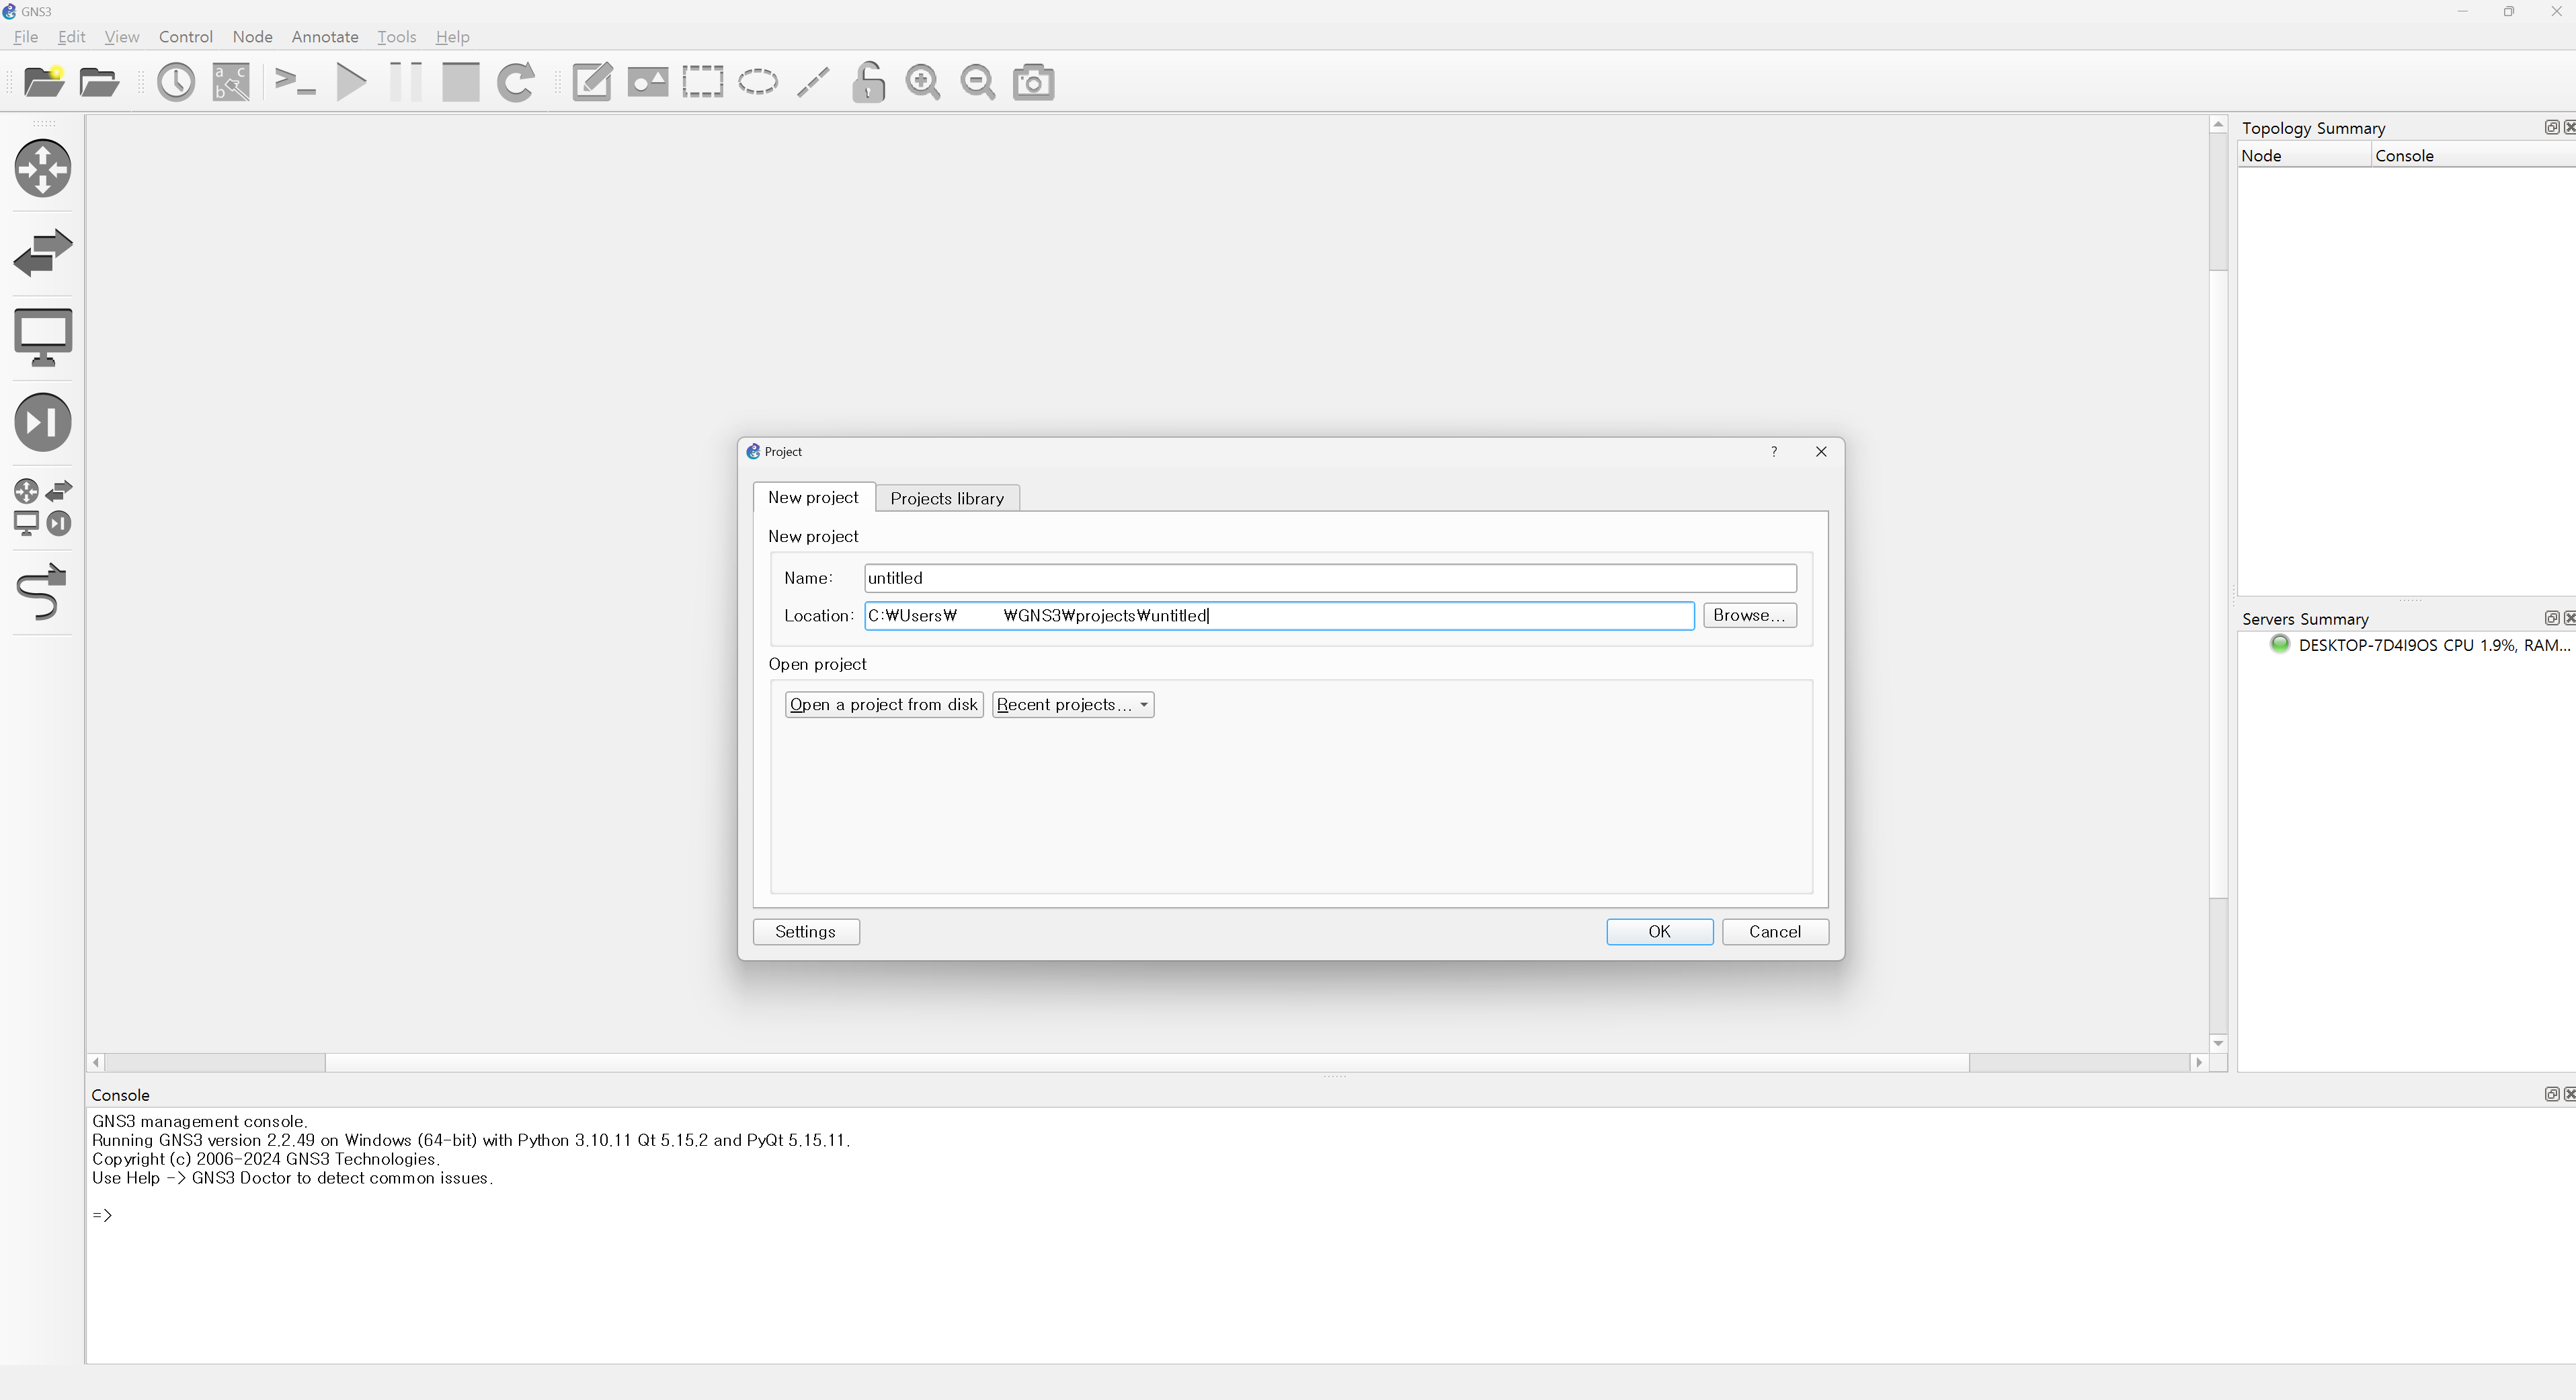This screenshot has width=2576, height=1400.
Task: Click the Open a project from disk button
Action: coord(883,705)
